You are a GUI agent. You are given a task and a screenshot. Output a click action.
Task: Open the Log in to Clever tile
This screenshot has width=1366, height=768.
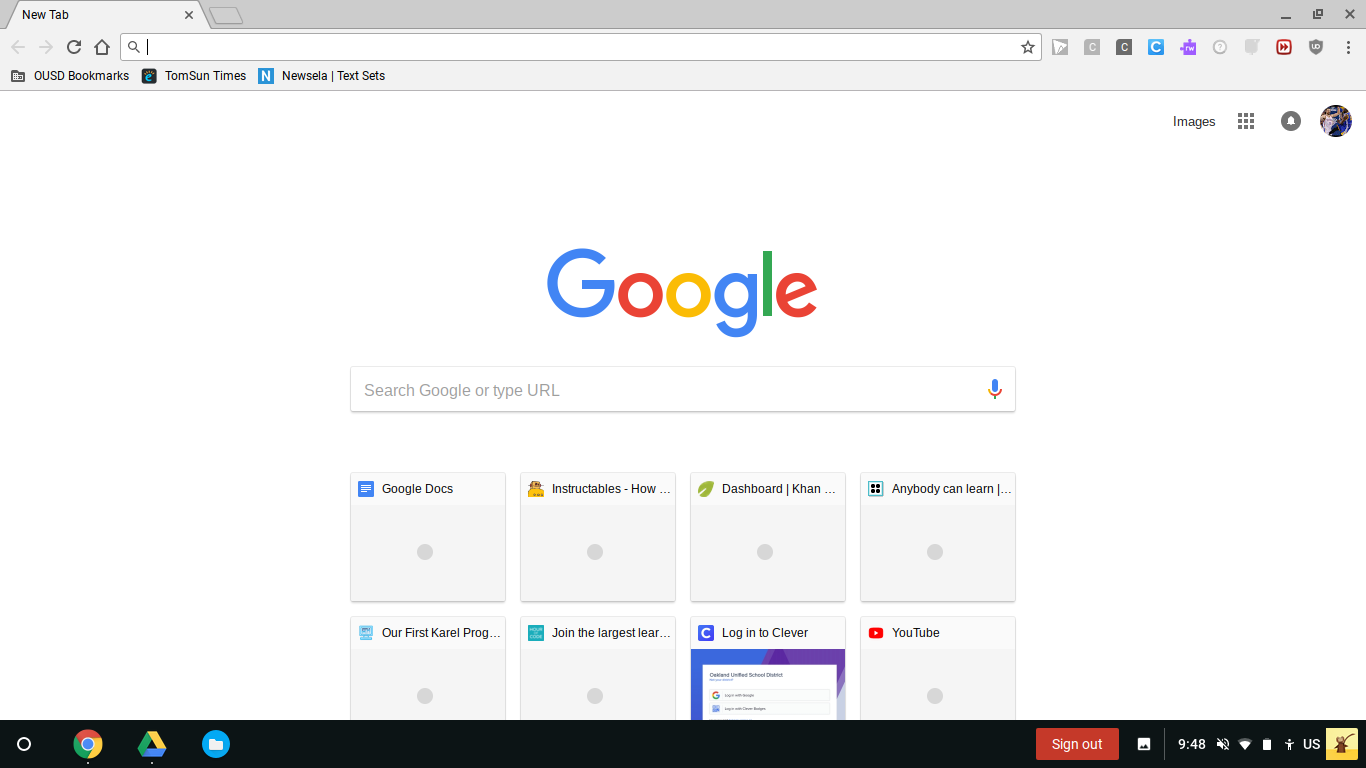768,668
